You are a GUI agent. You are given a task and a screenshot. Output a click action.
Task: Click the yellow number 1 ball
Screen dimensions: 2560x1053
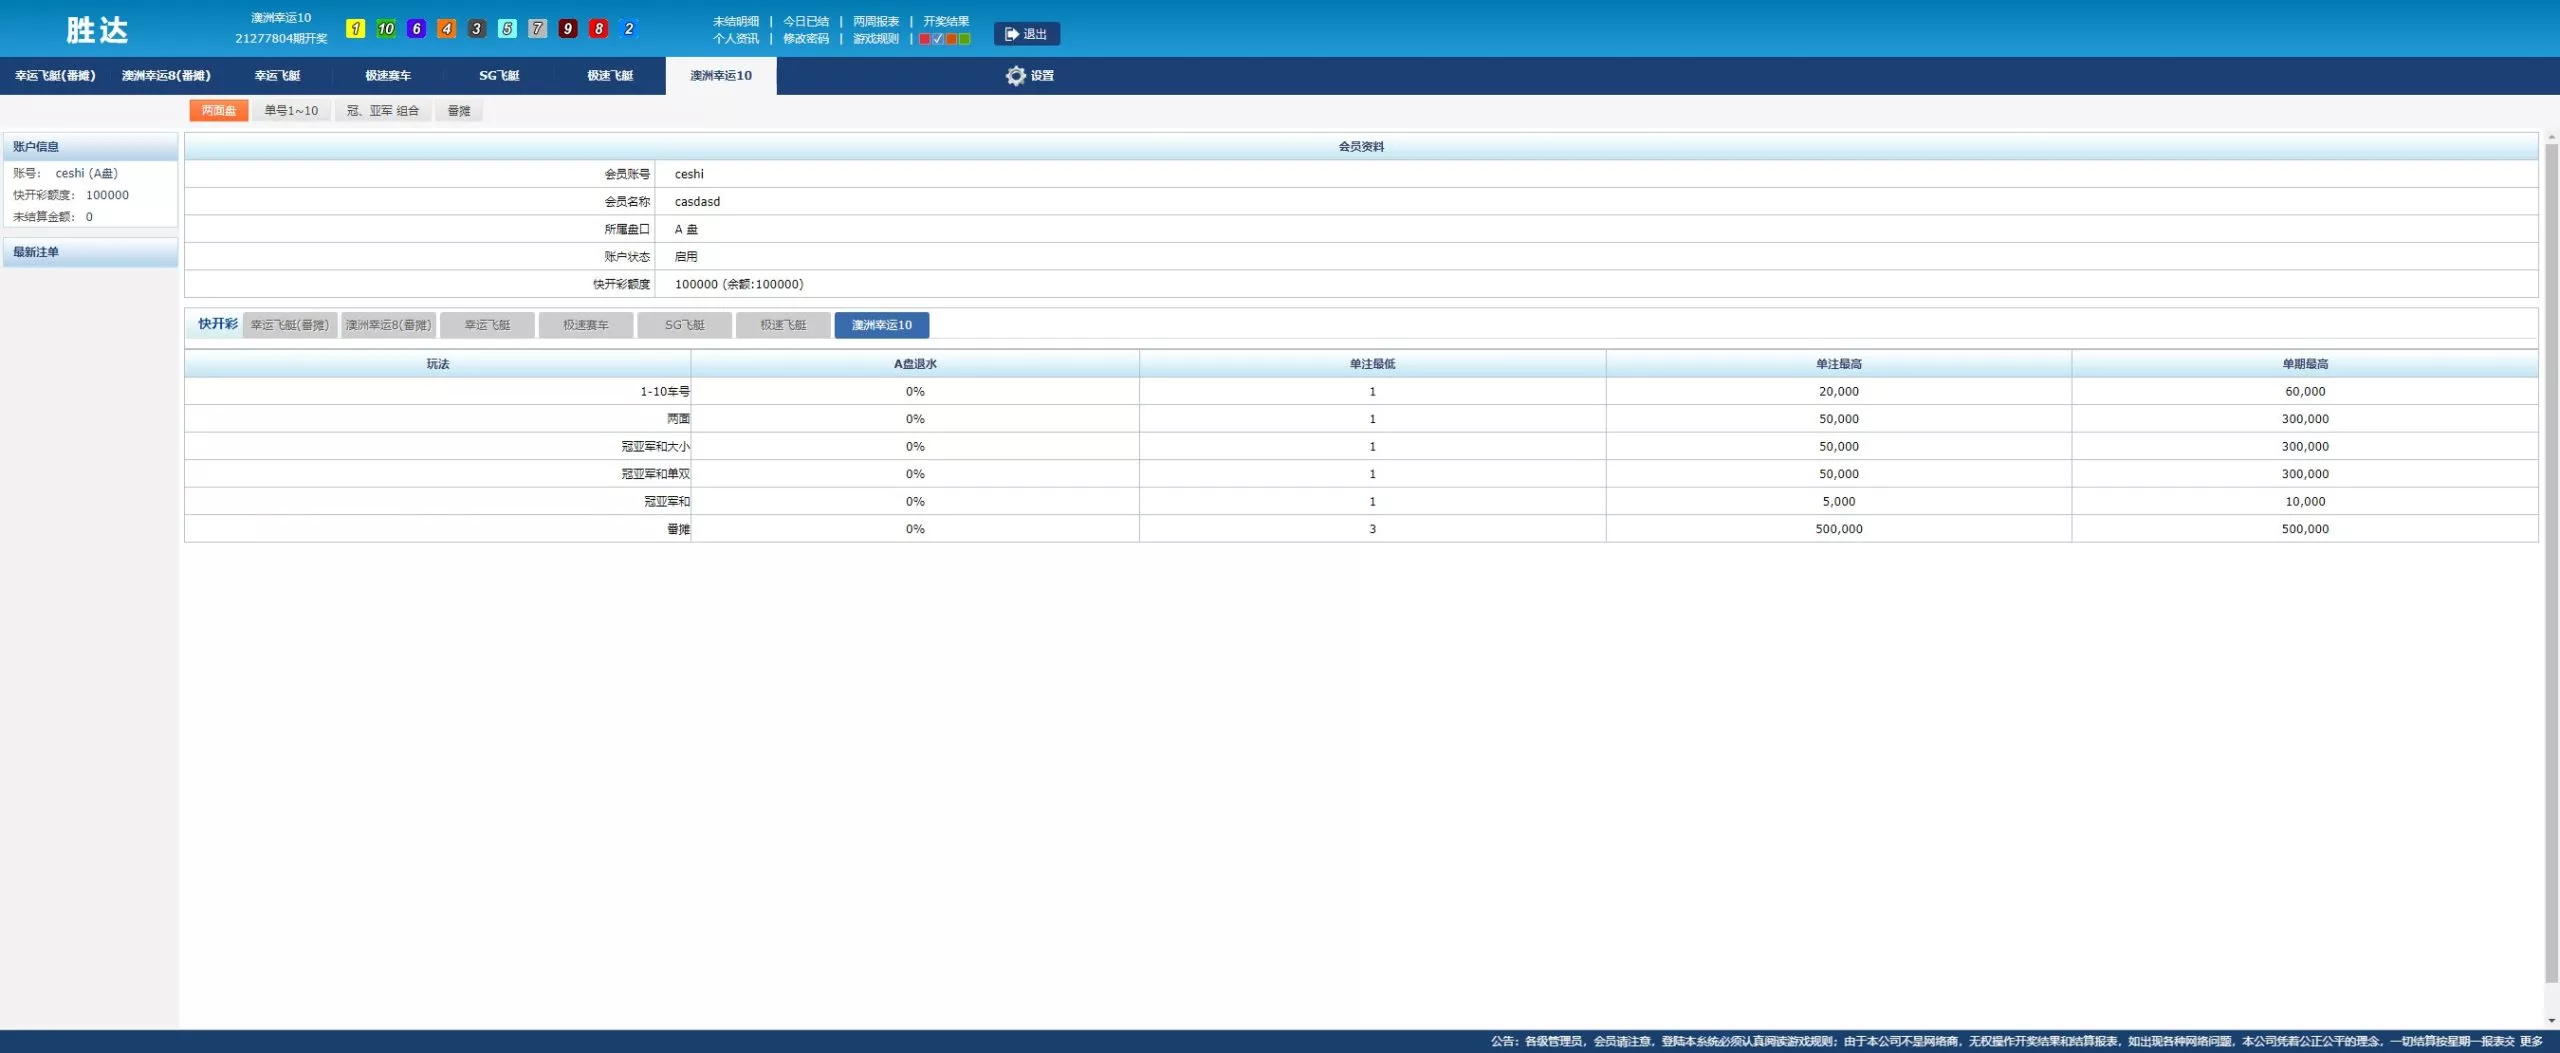(x=355, y=29)
